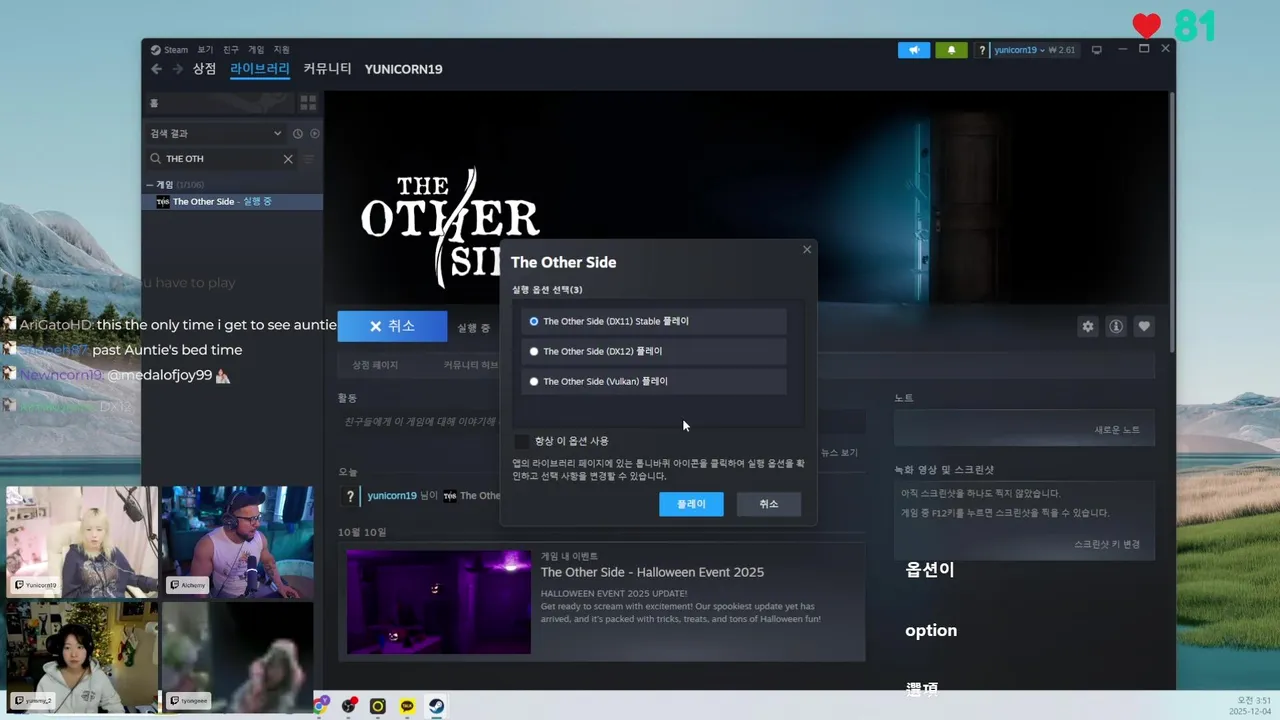Add game to favorites heart icon
The height and width of the screenshot is (720, 1280).
(x=1144, y=326)
